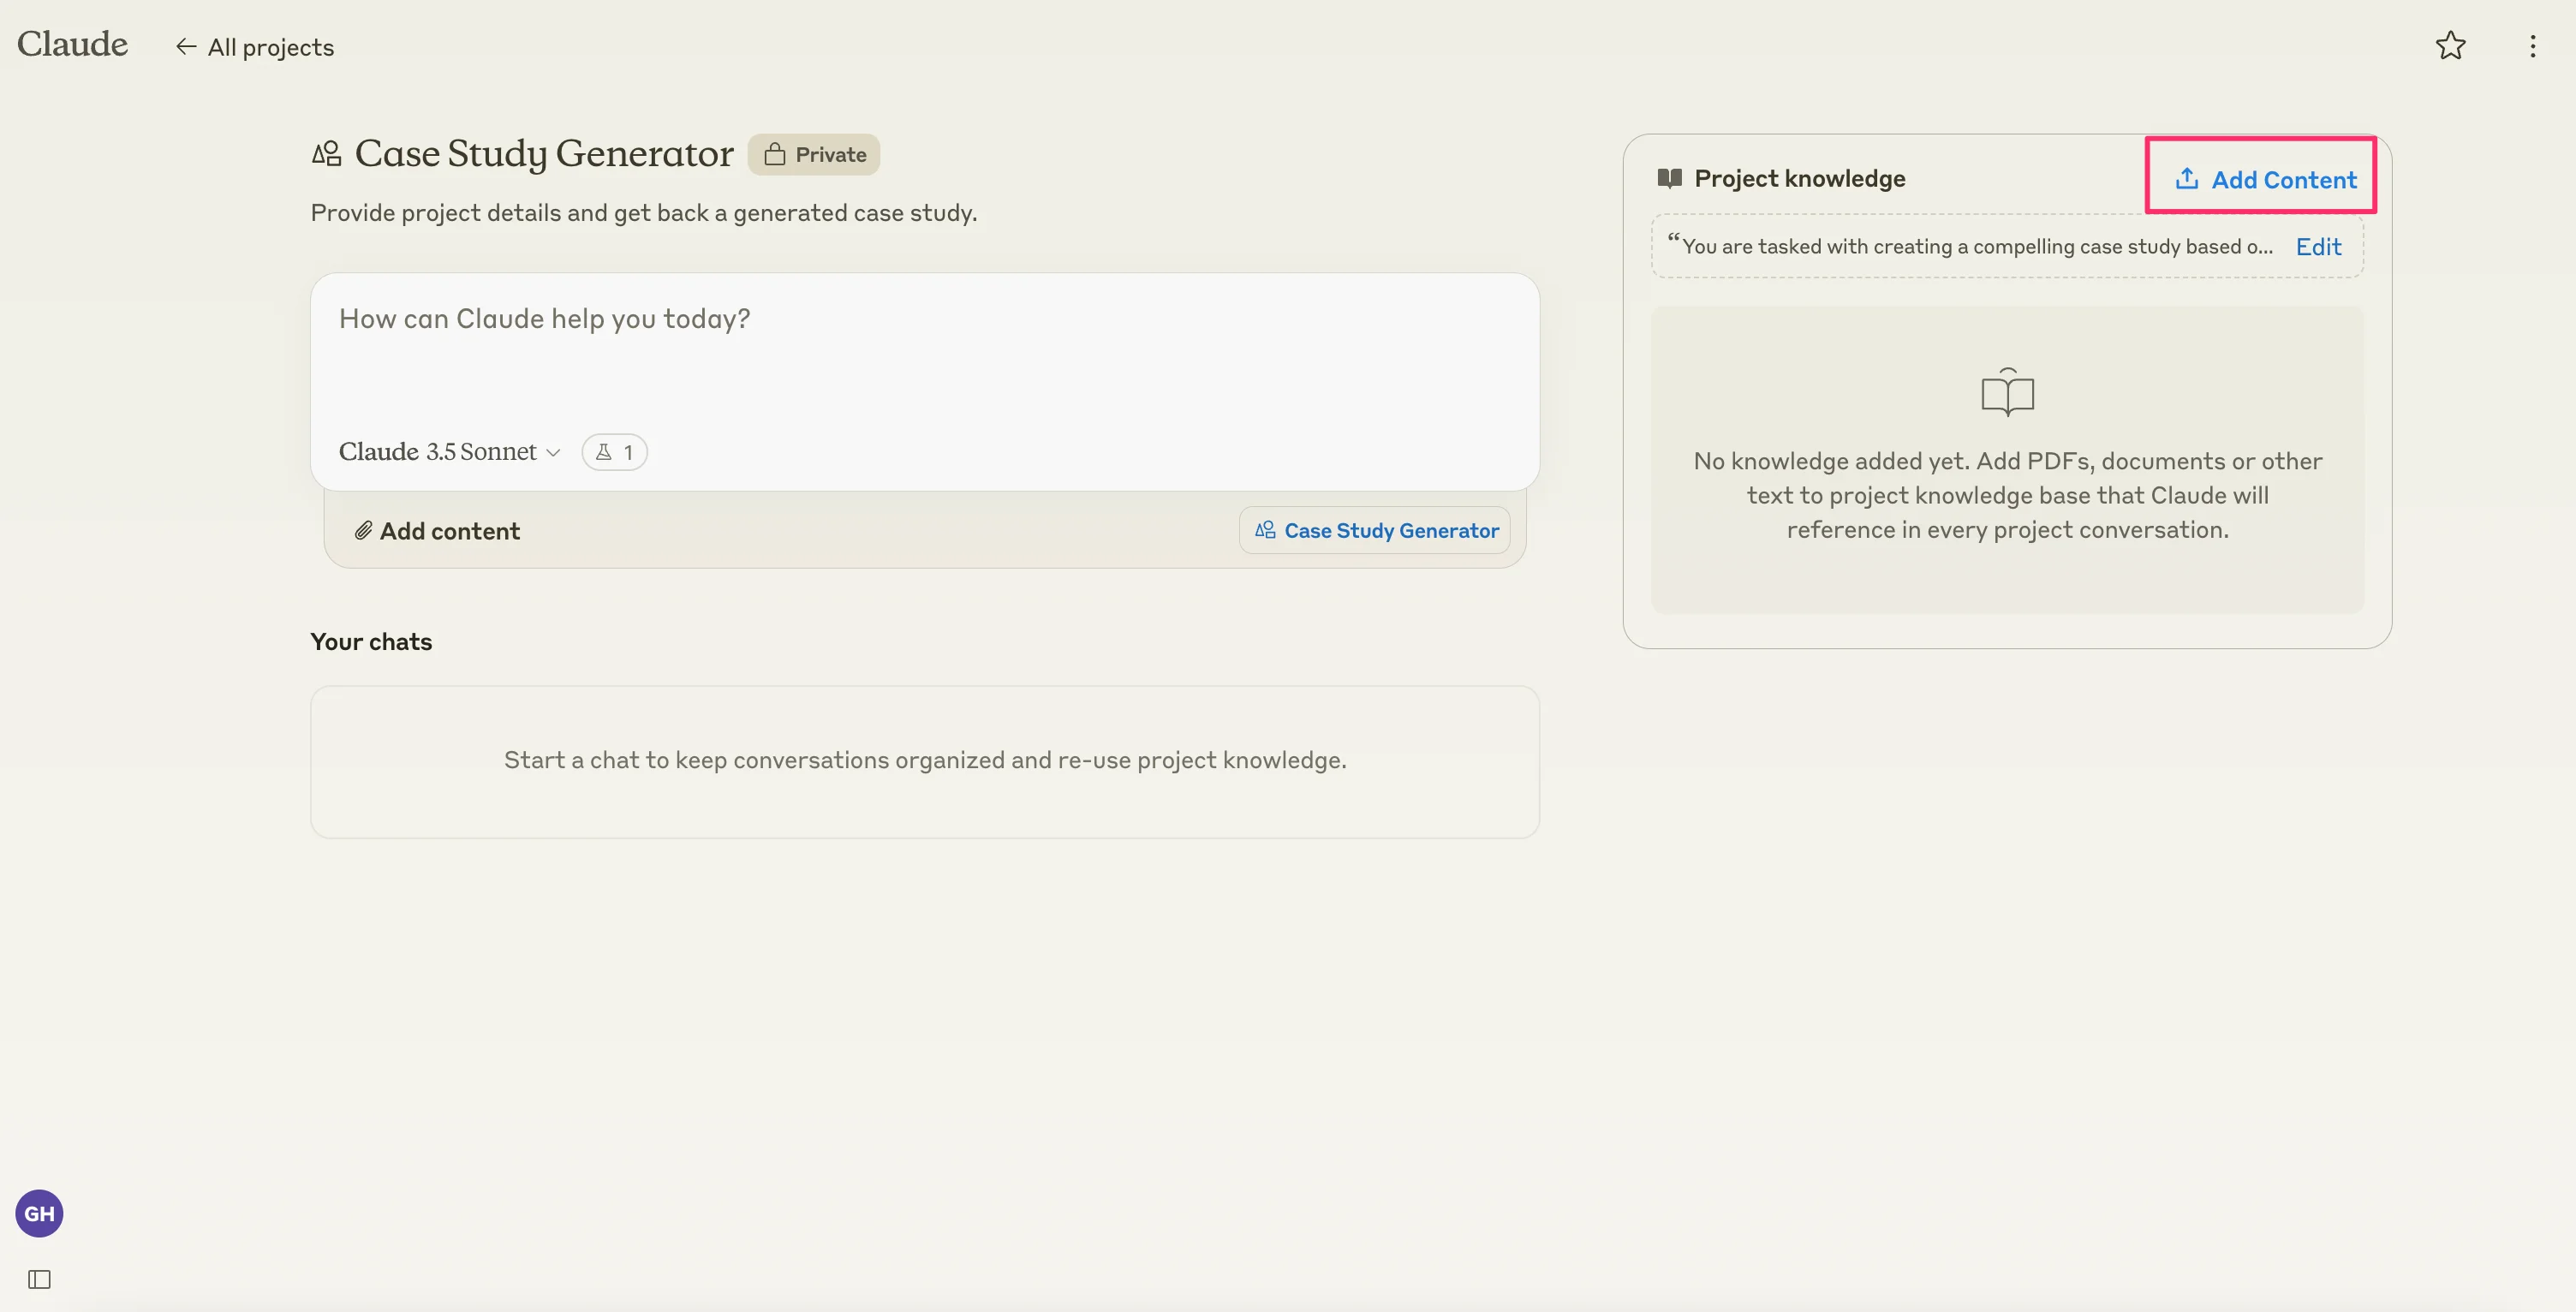Click the Case Study Generator title
Screen dimensions: 2576x1312
point(544,154)
